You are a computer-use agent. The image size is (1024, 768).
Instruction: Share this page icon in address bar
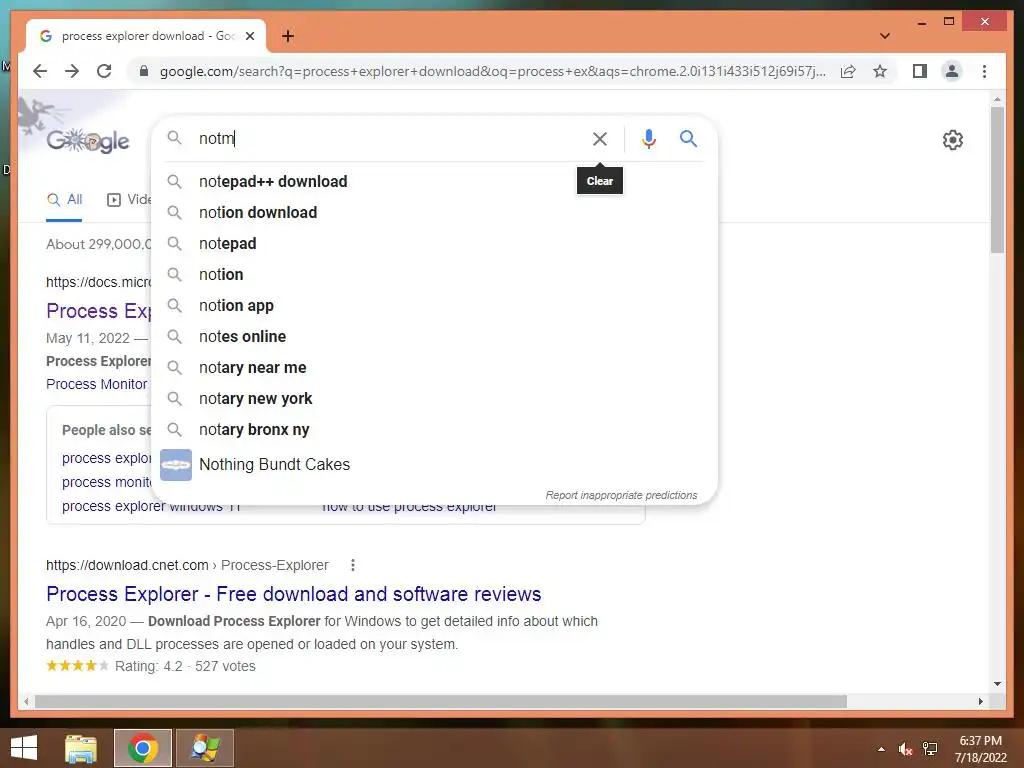(848, 71)
